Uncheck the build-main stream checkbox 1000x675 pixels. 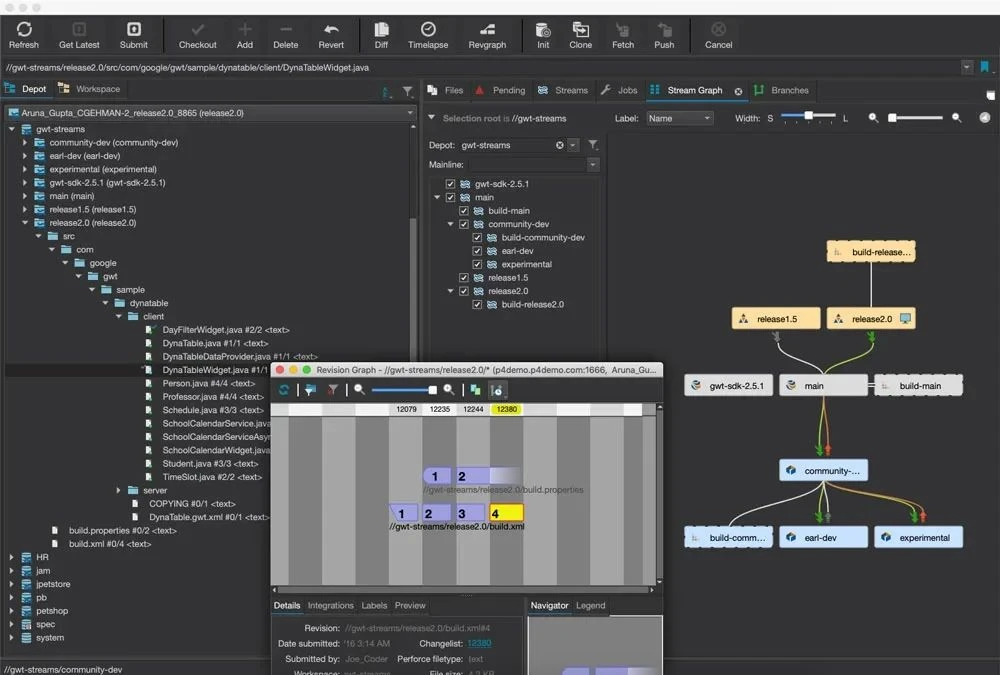(x=464, y=211)
